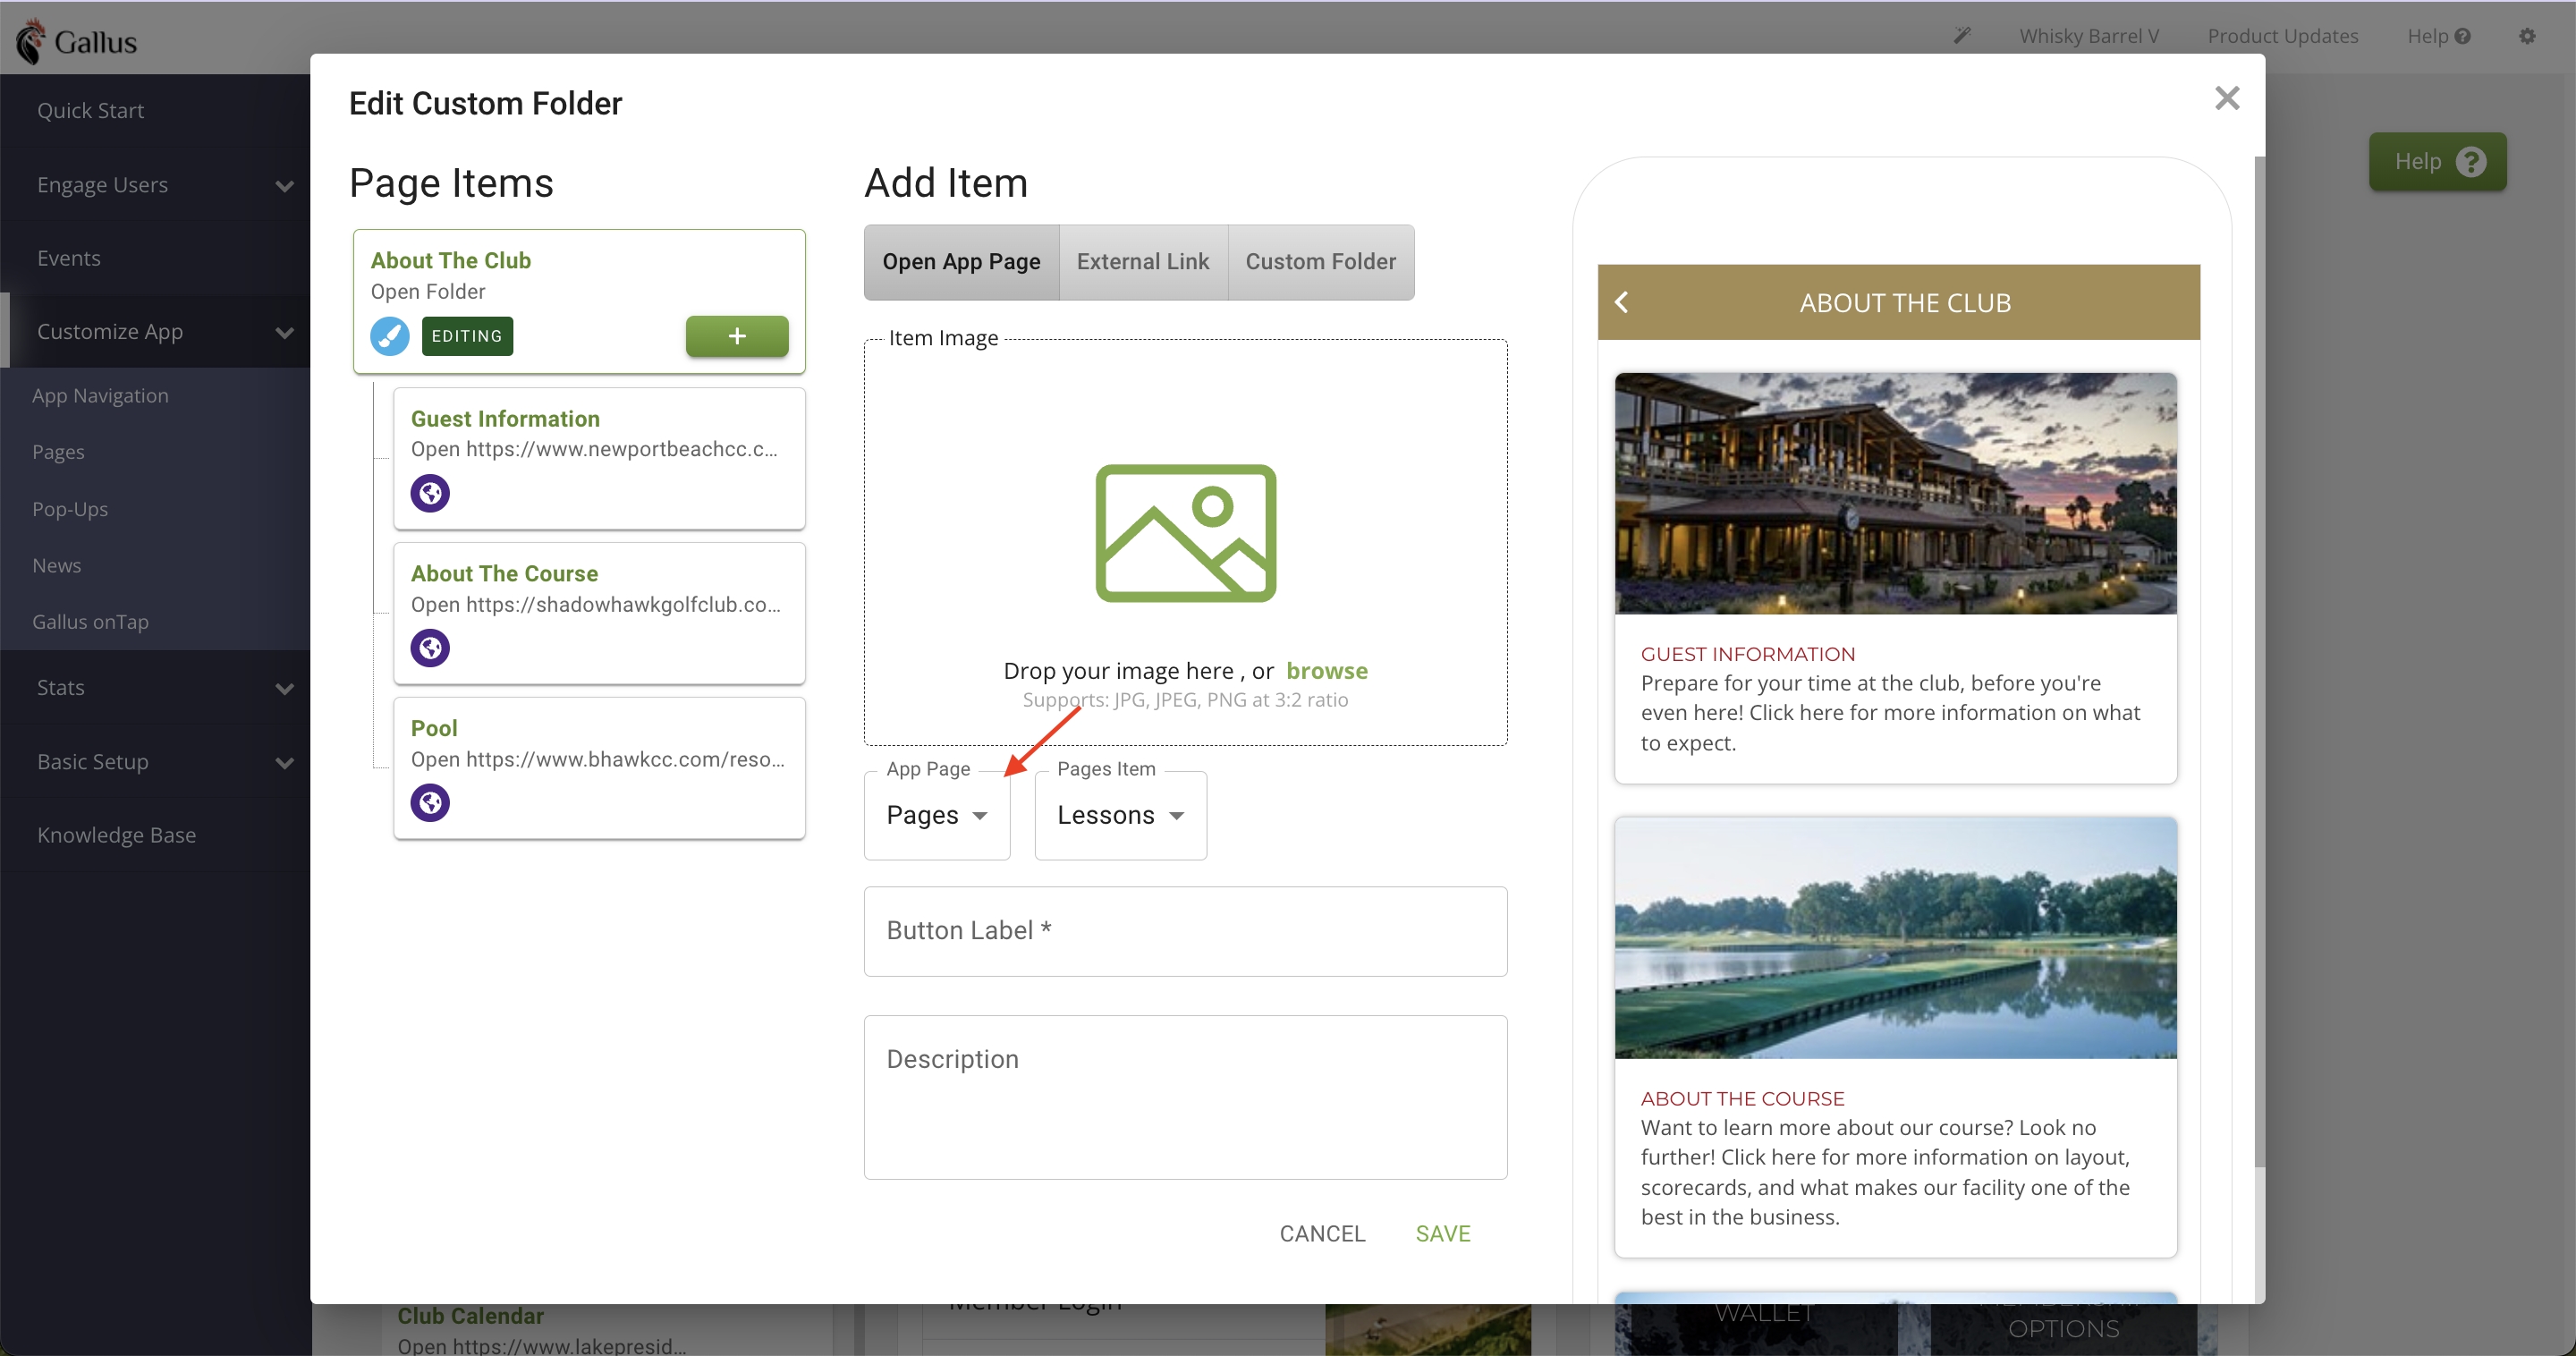Click ABOUT THE COURSE heading in preview
This screenshot has width=2576, height=1356.
tap(1742, 1098)
